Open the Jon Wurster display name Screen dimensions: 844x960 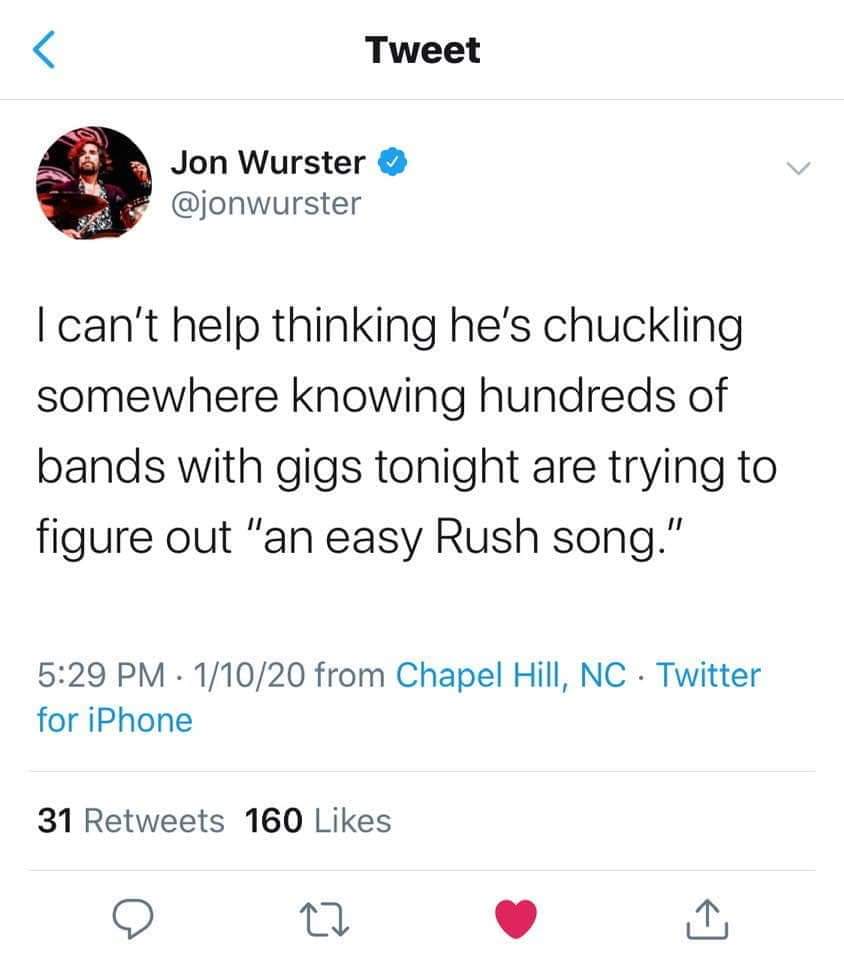coord(268,162)
